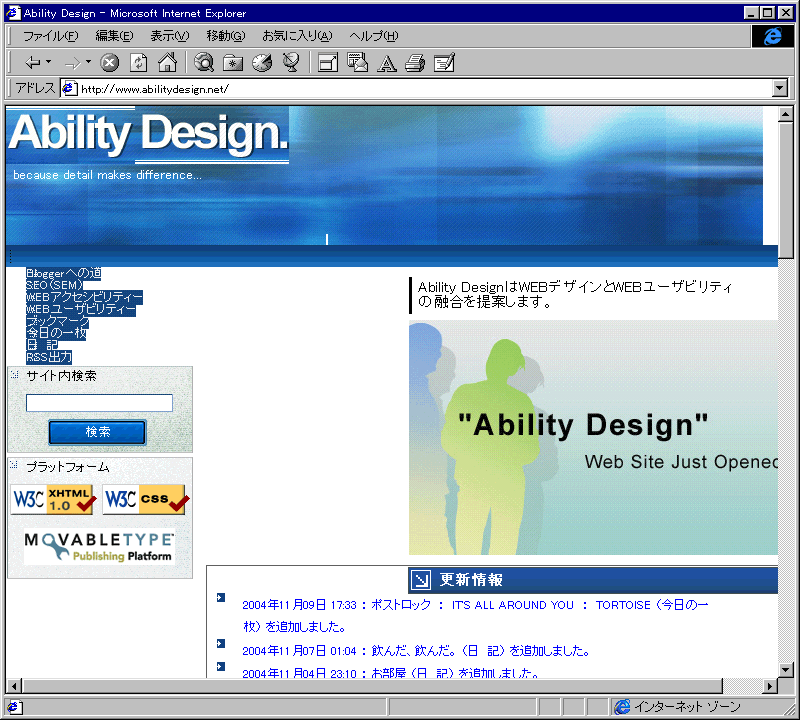Open the 編集(E) menu
Screen dimensions: 800x720
[x=114, y=36]
